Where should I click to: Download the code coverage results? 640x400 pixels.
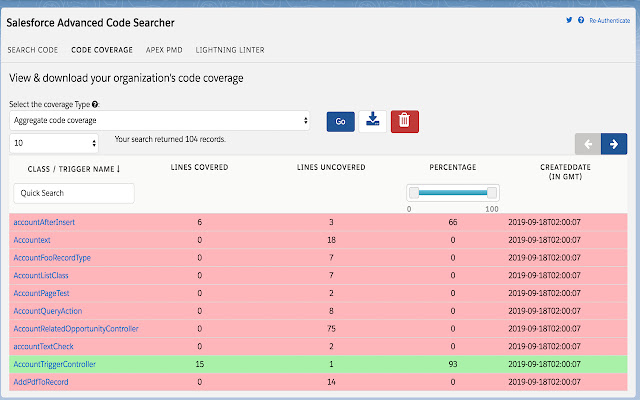coord(372,121)
